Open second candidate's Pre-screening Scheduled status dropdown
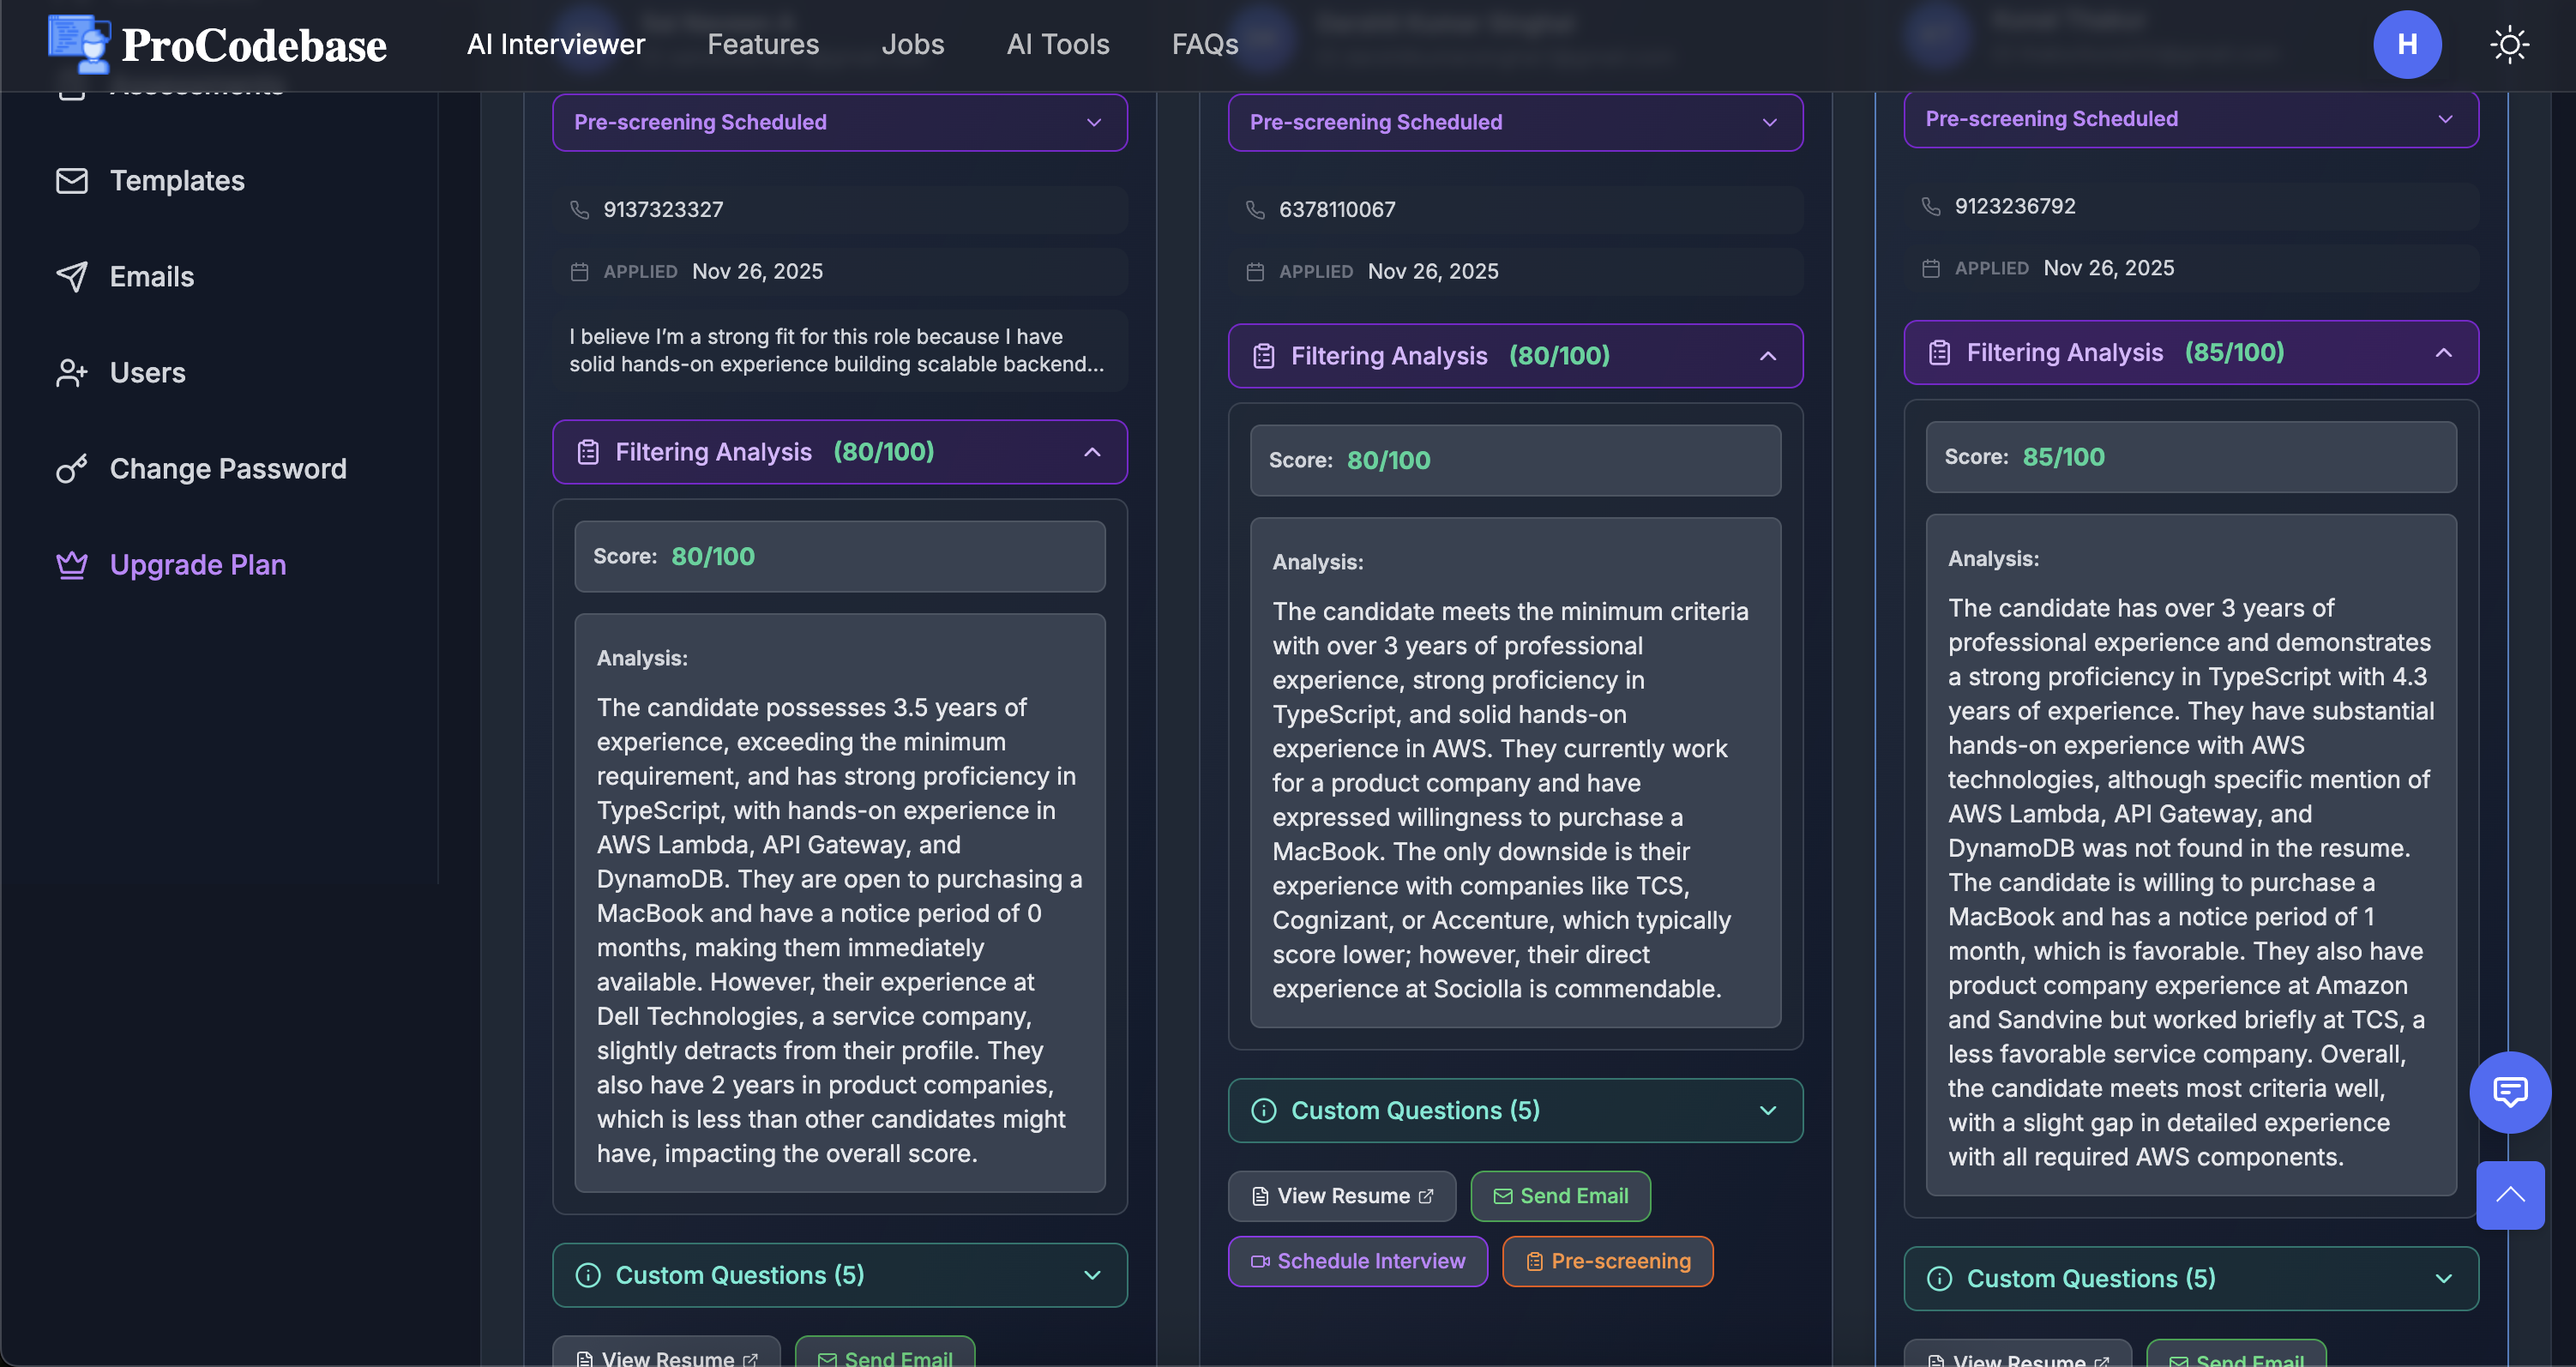 point(1514,122)
